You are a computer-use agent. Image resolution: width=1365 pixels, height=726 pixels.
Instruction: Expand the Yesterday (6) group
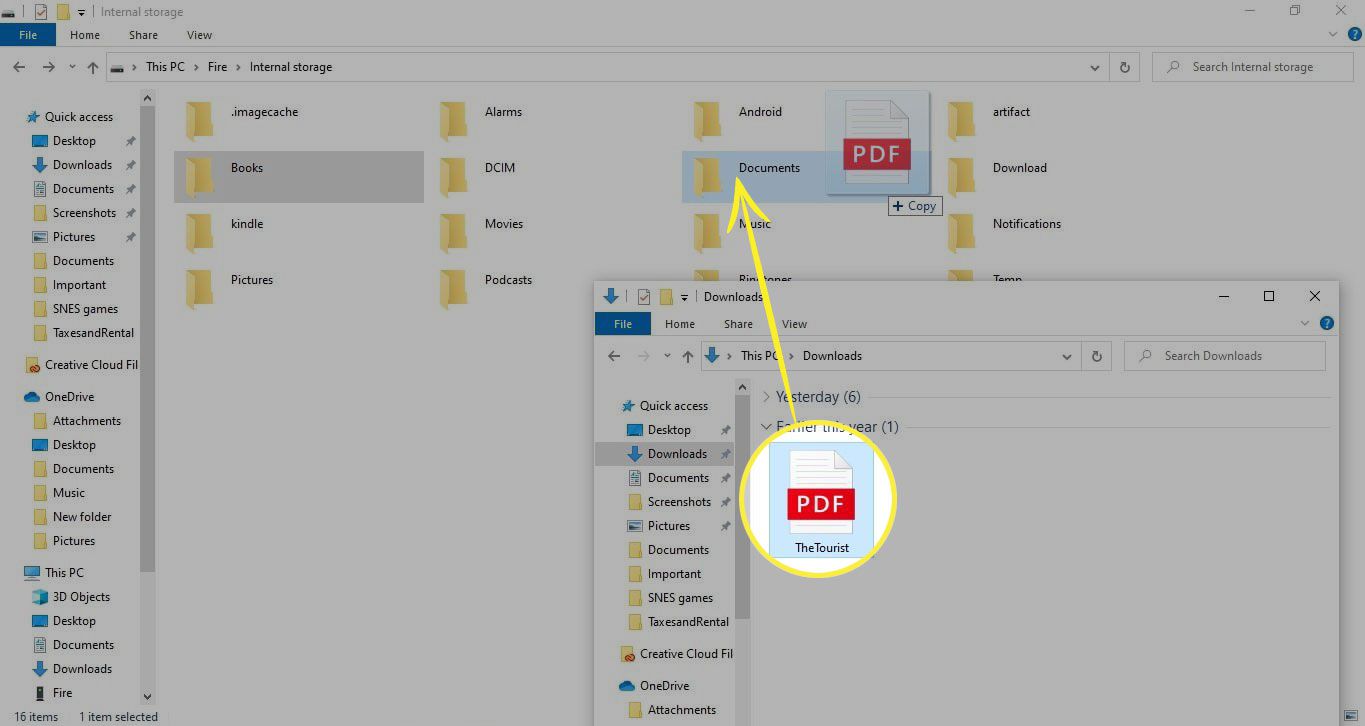point(766,397)
